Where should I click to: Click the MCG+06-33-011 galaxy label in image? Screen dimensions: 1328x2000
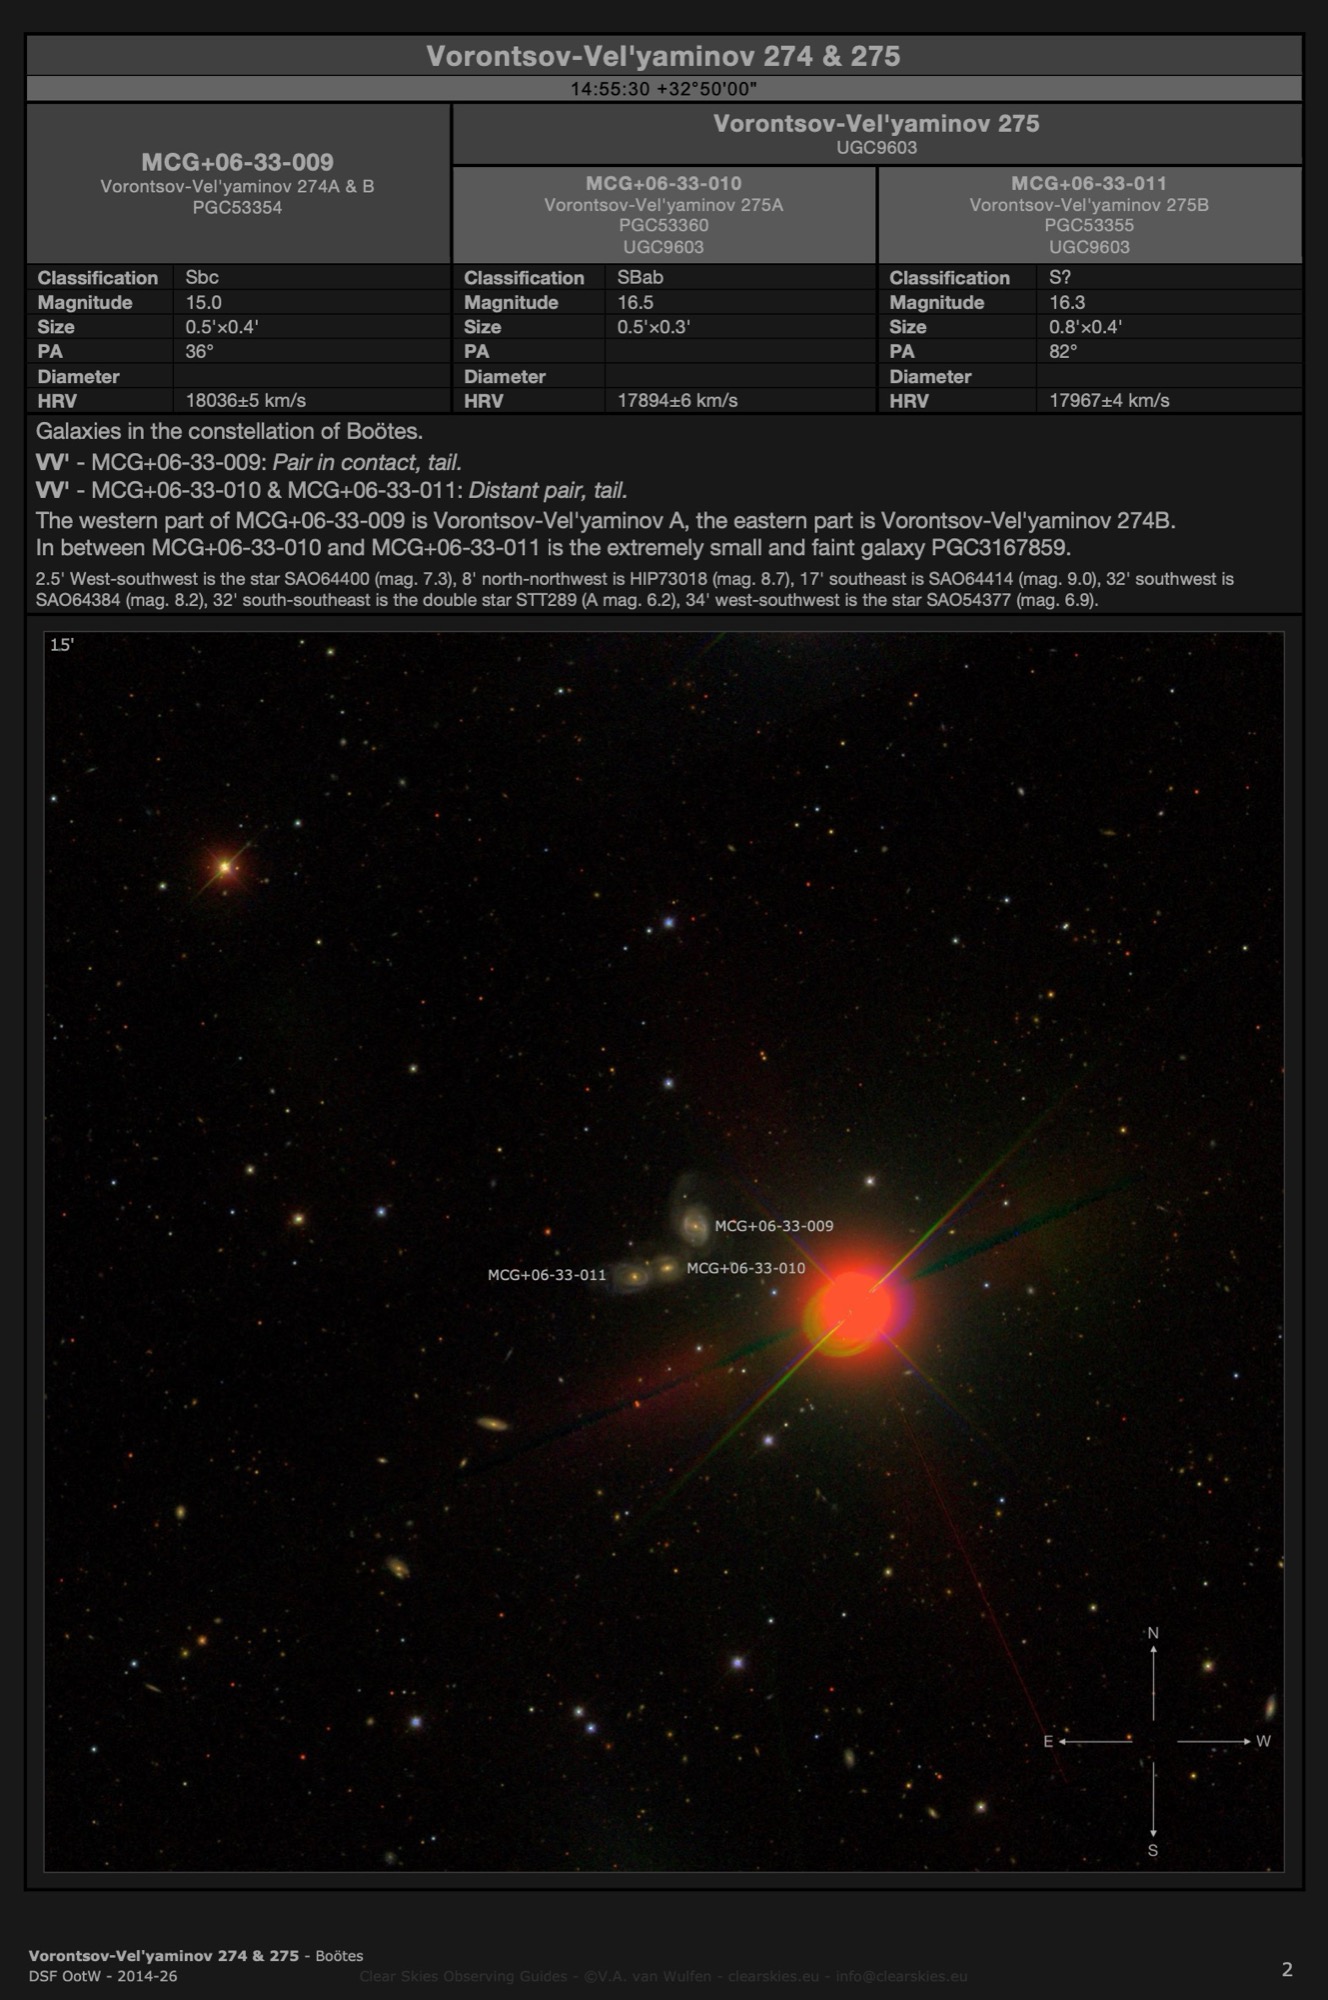pyautogui.click(x=546, y=1275)
